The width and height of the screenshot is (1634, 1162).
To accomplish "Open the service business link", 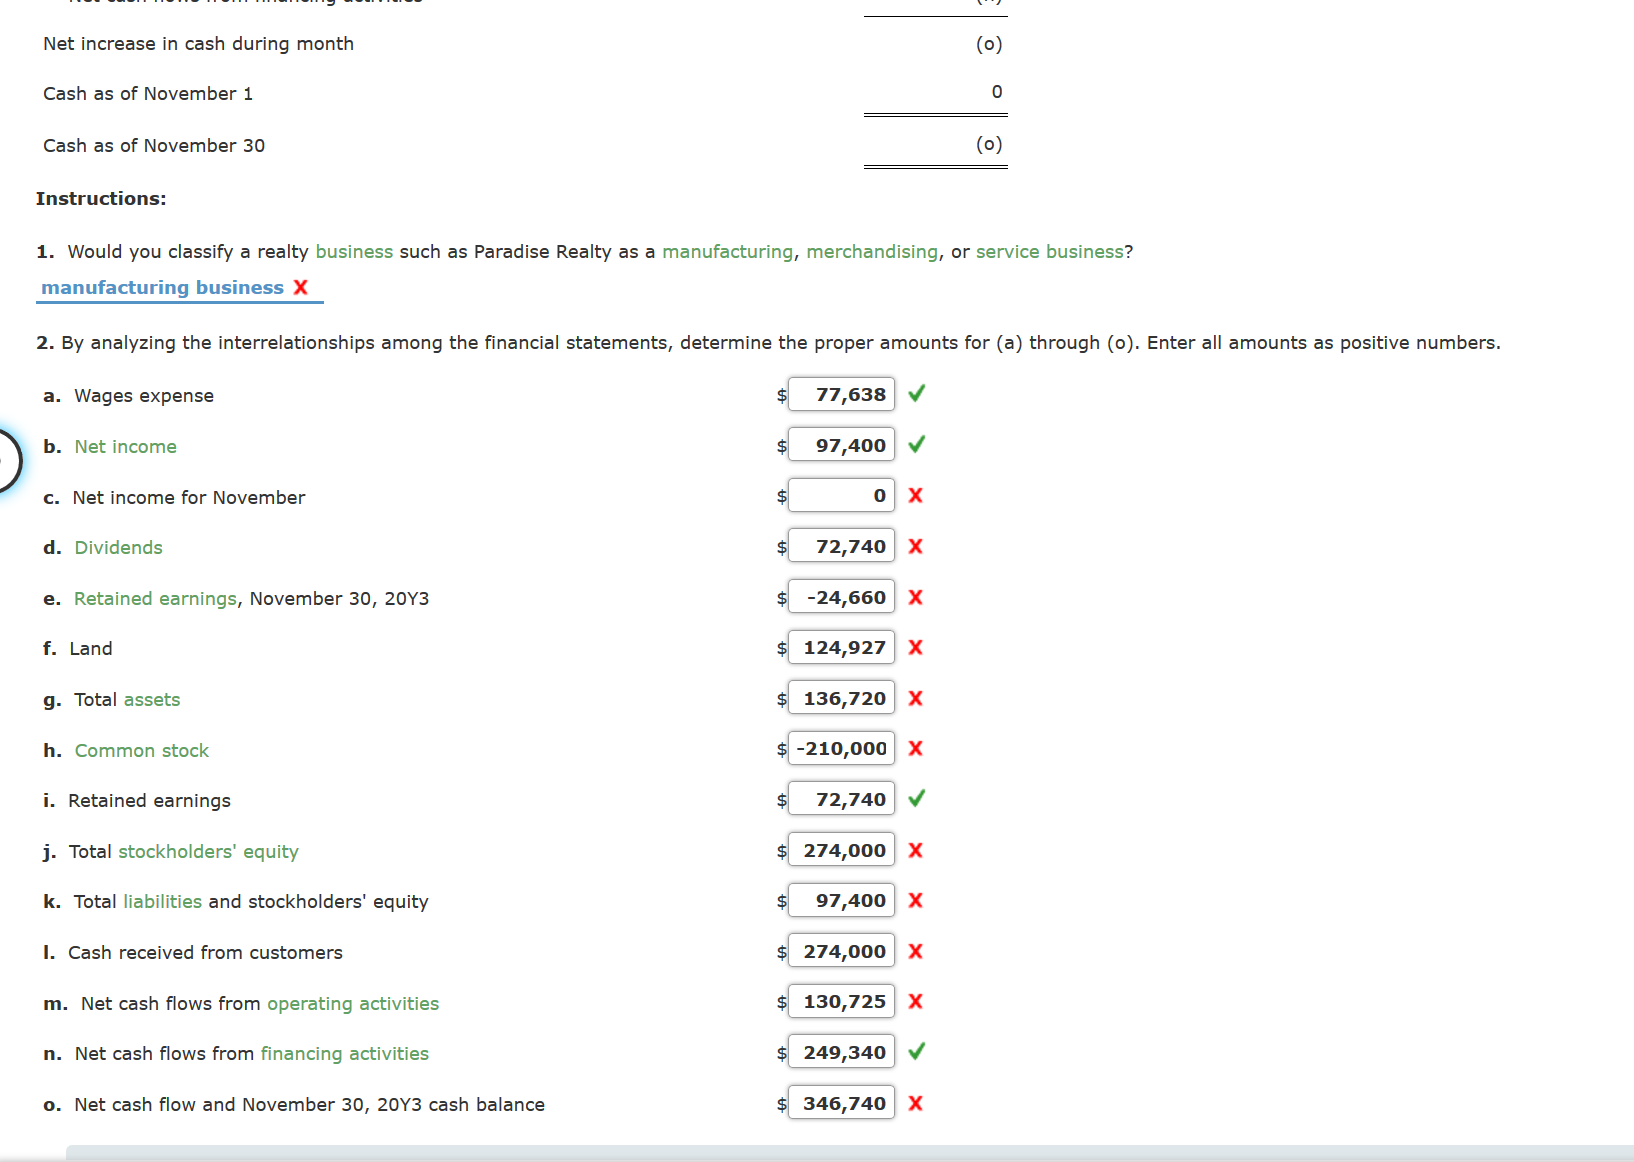I will (x=1047, y=251).
